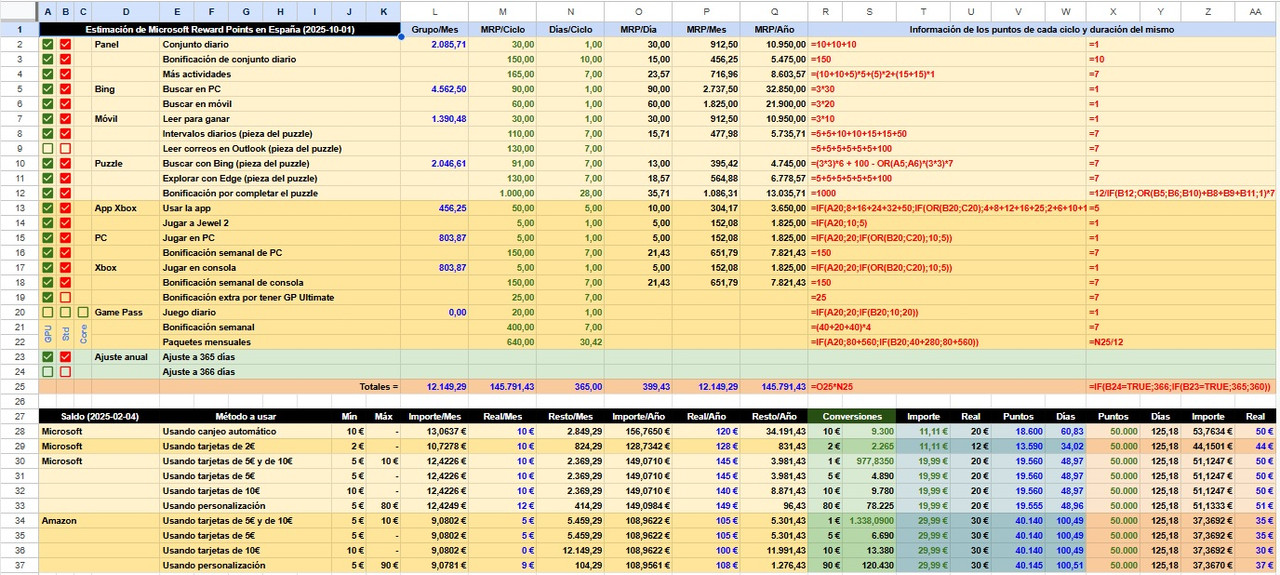Select formula cell '=(40+20+40)*4'
The image size is (1280, 575).
947,327
